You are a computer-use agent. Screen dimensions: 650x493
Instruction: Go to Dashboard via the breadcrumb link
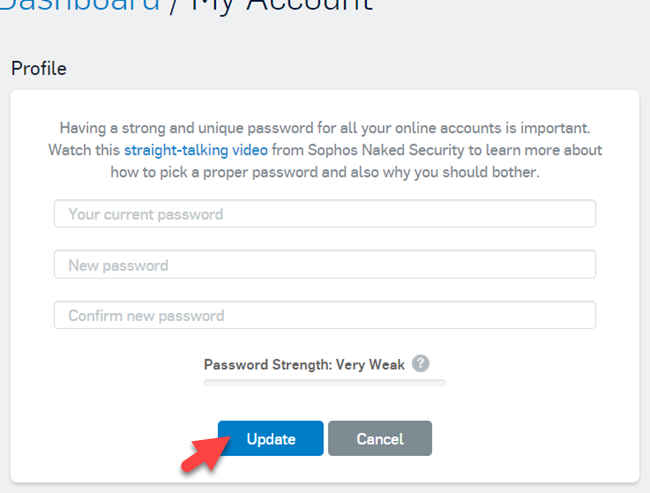[80, 4]
